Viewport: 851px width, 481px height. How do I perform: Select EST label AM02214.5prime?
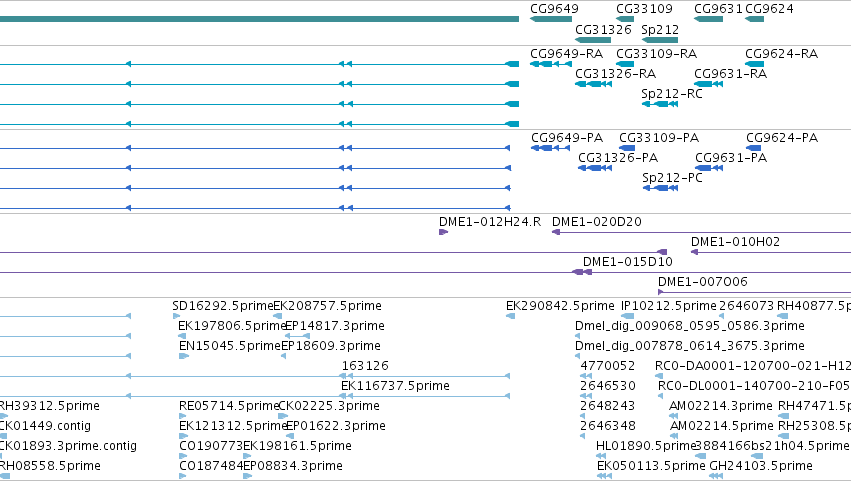point(721,426)
